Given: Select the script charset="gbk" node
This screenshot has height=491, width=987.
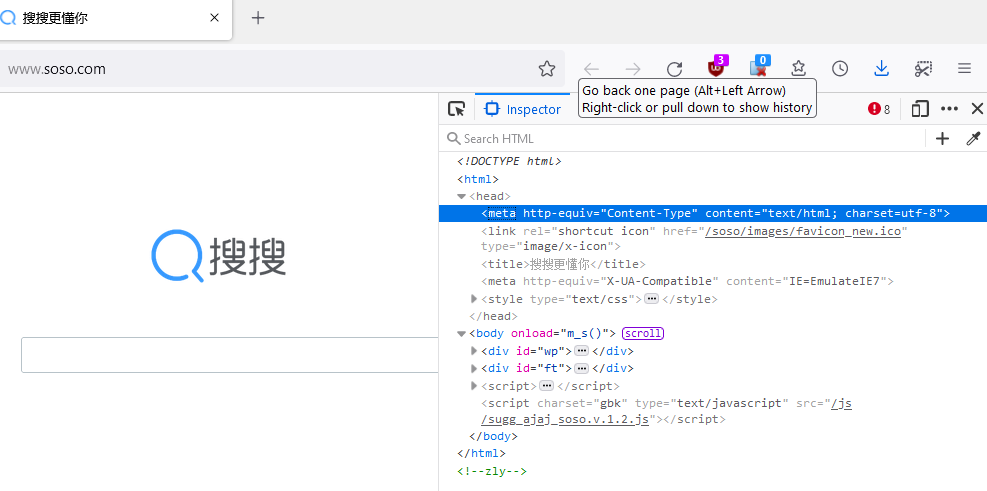Looking at the screenshot, I should click(x=667, y=411).
